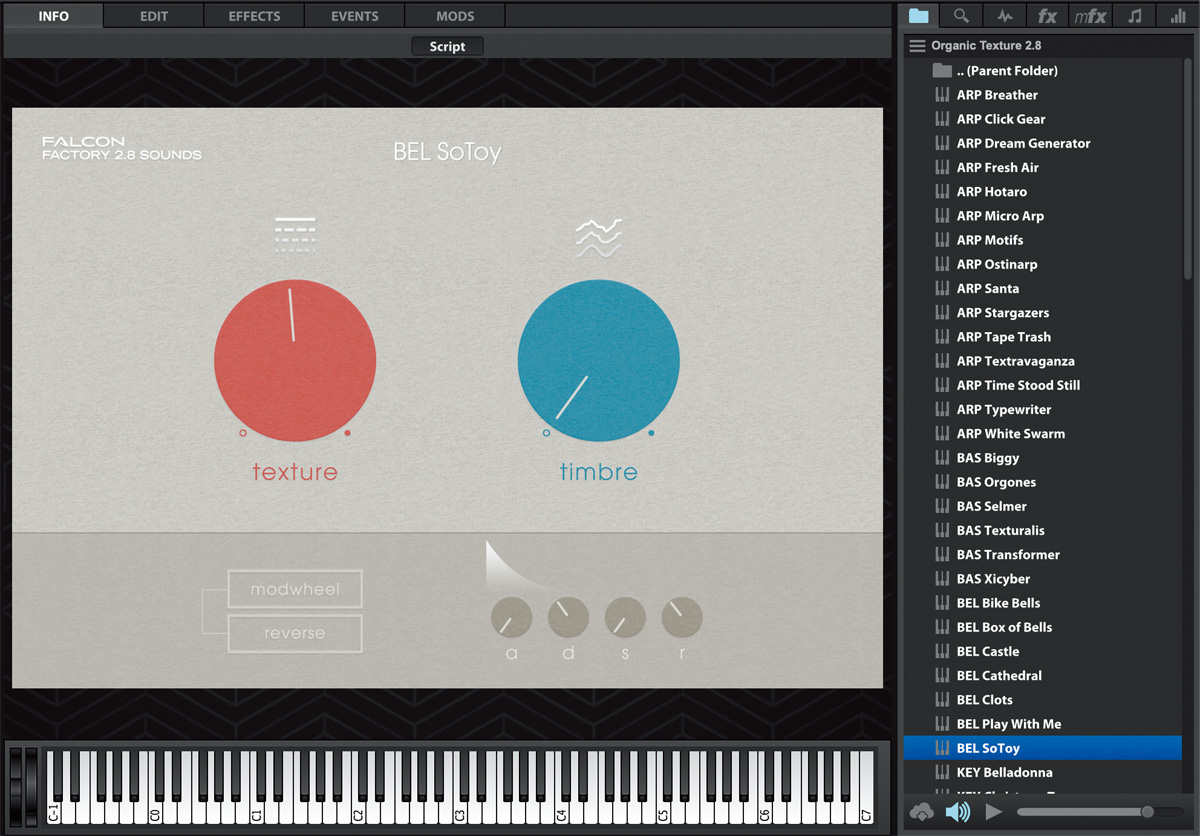Go to the Parent Folder

[x=1043, y=71]
